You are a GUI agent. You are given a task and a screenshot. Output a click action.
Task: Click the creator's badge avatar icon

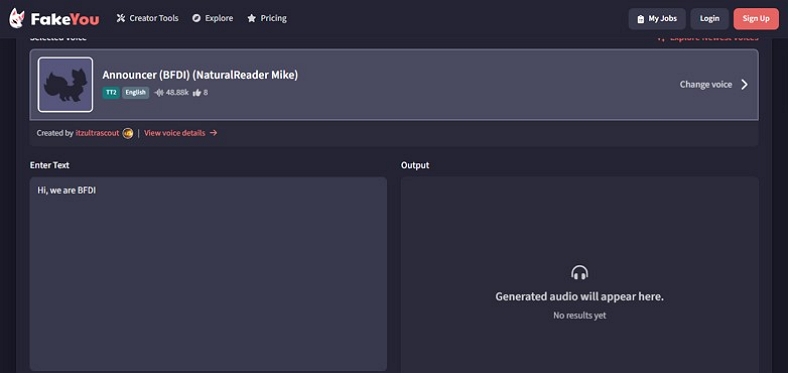click(x=128, y=133)
